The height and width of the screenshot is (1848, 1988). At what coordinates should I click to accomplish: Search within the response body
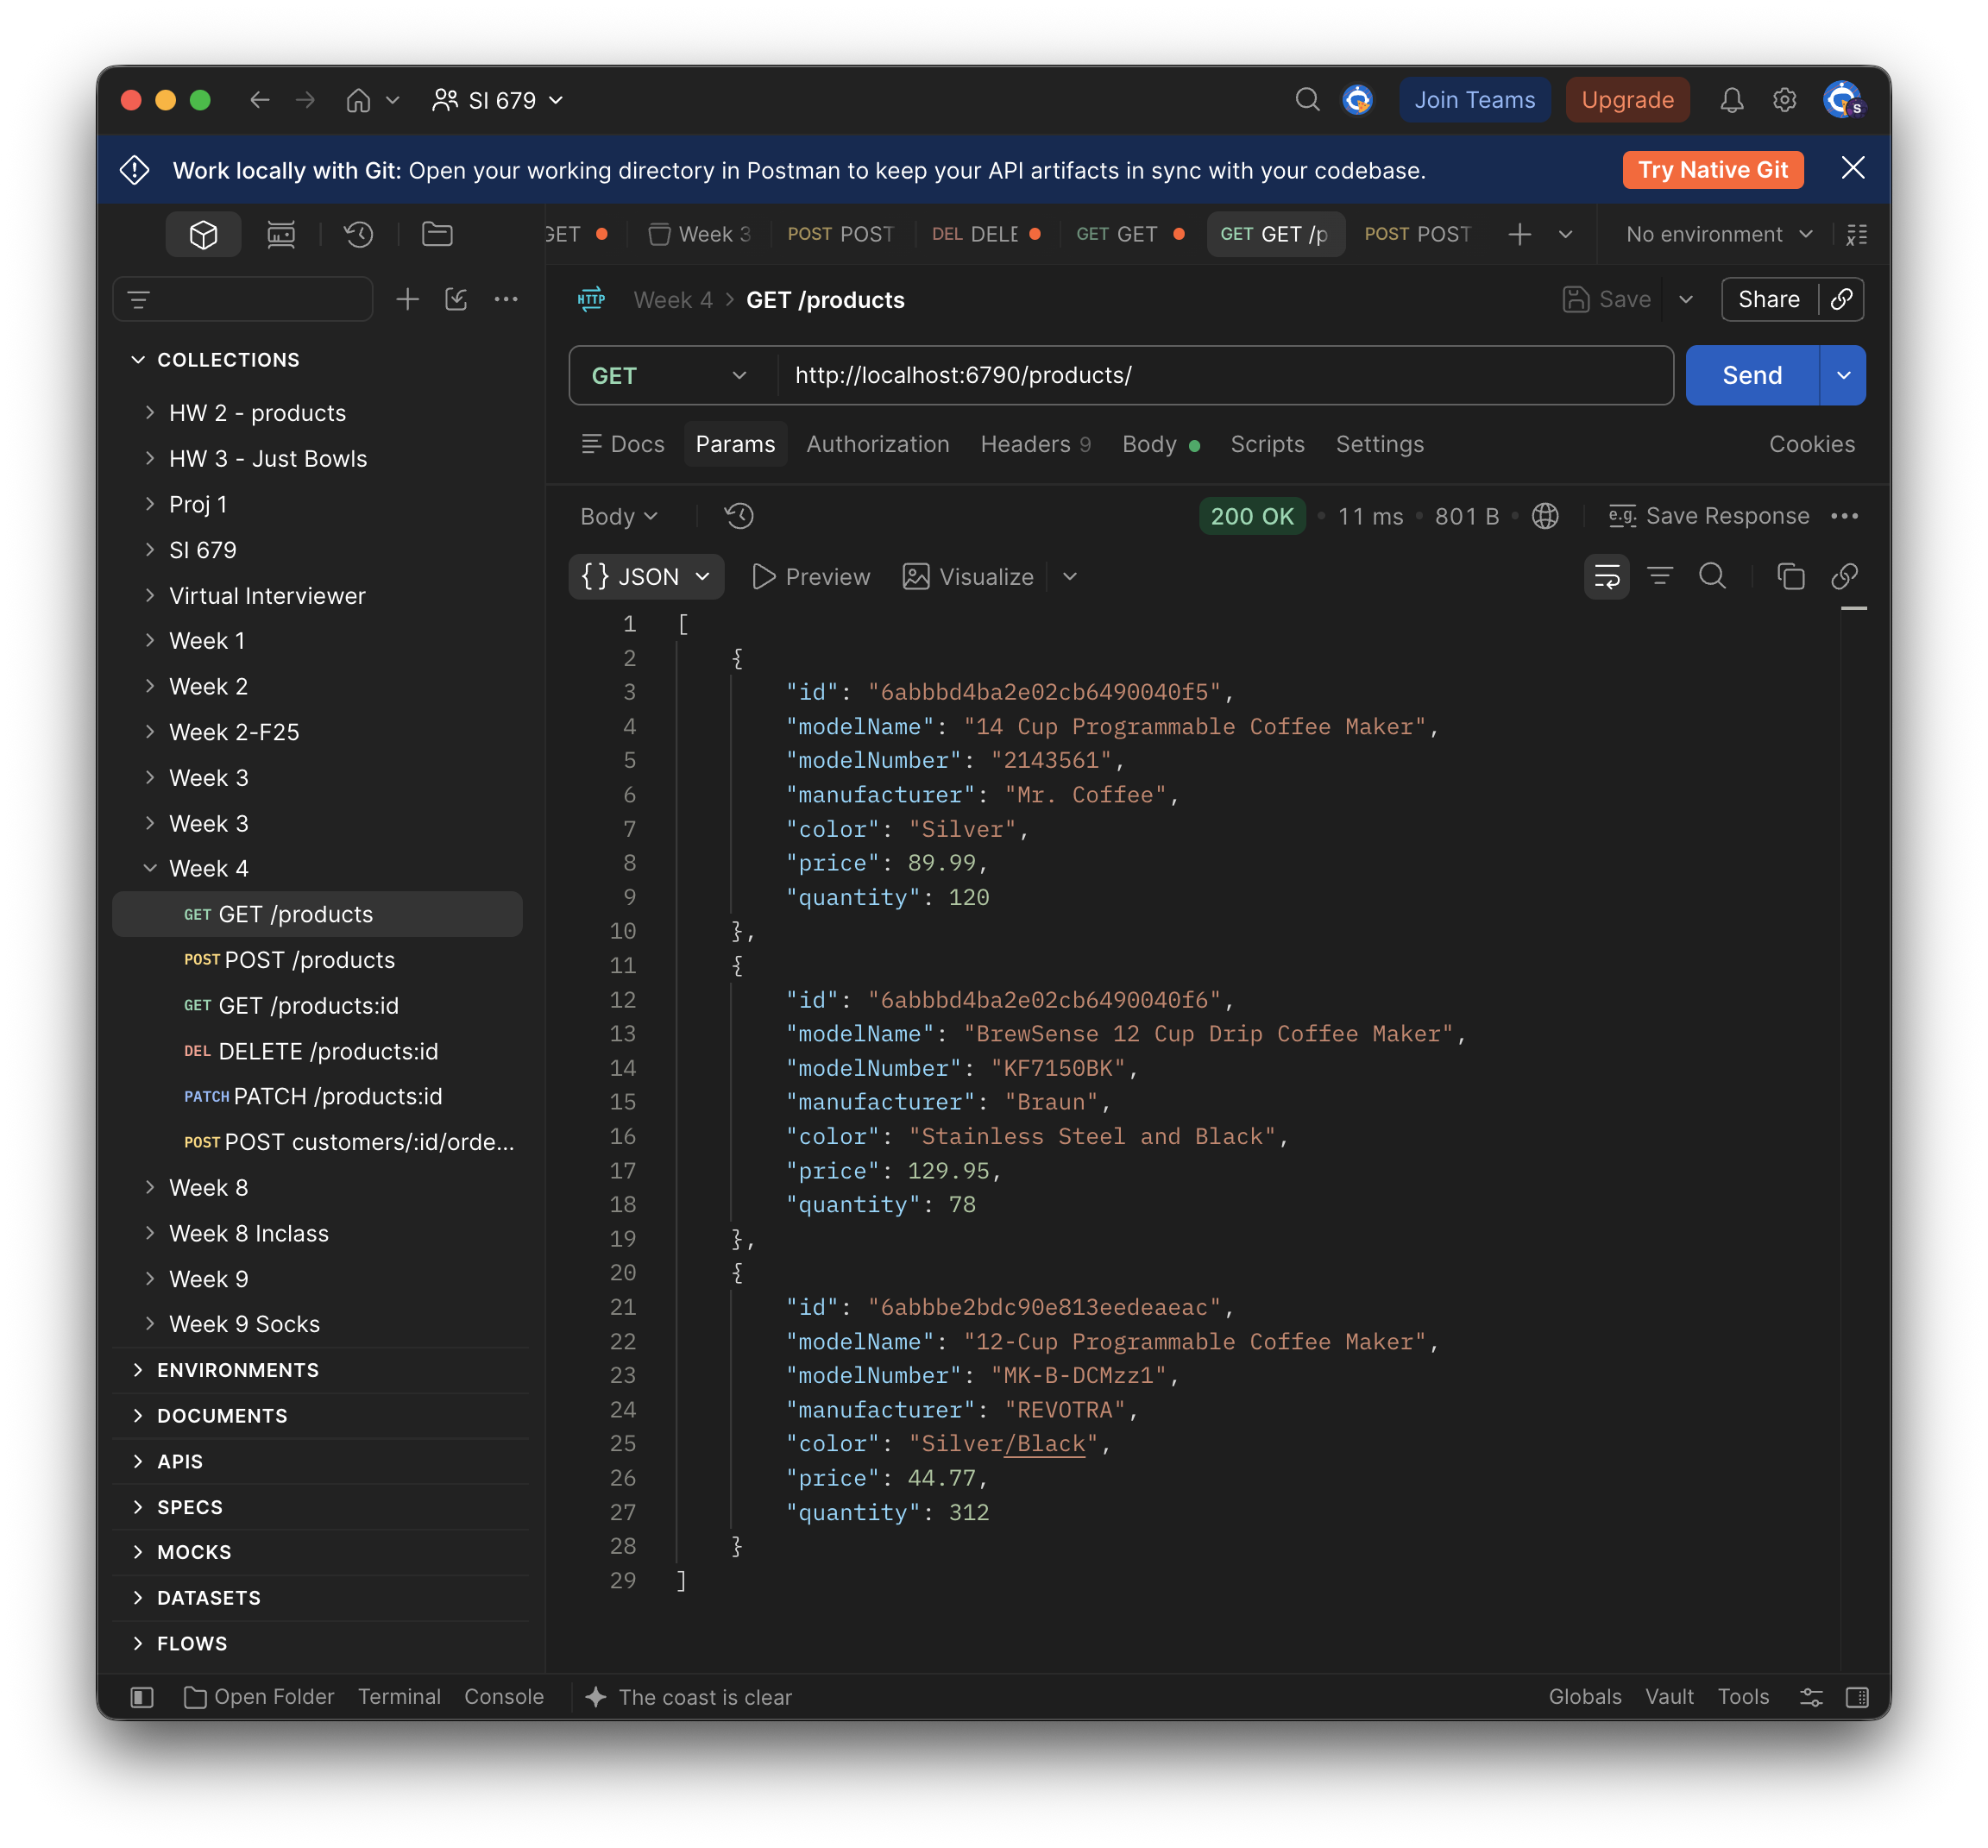1713,577
